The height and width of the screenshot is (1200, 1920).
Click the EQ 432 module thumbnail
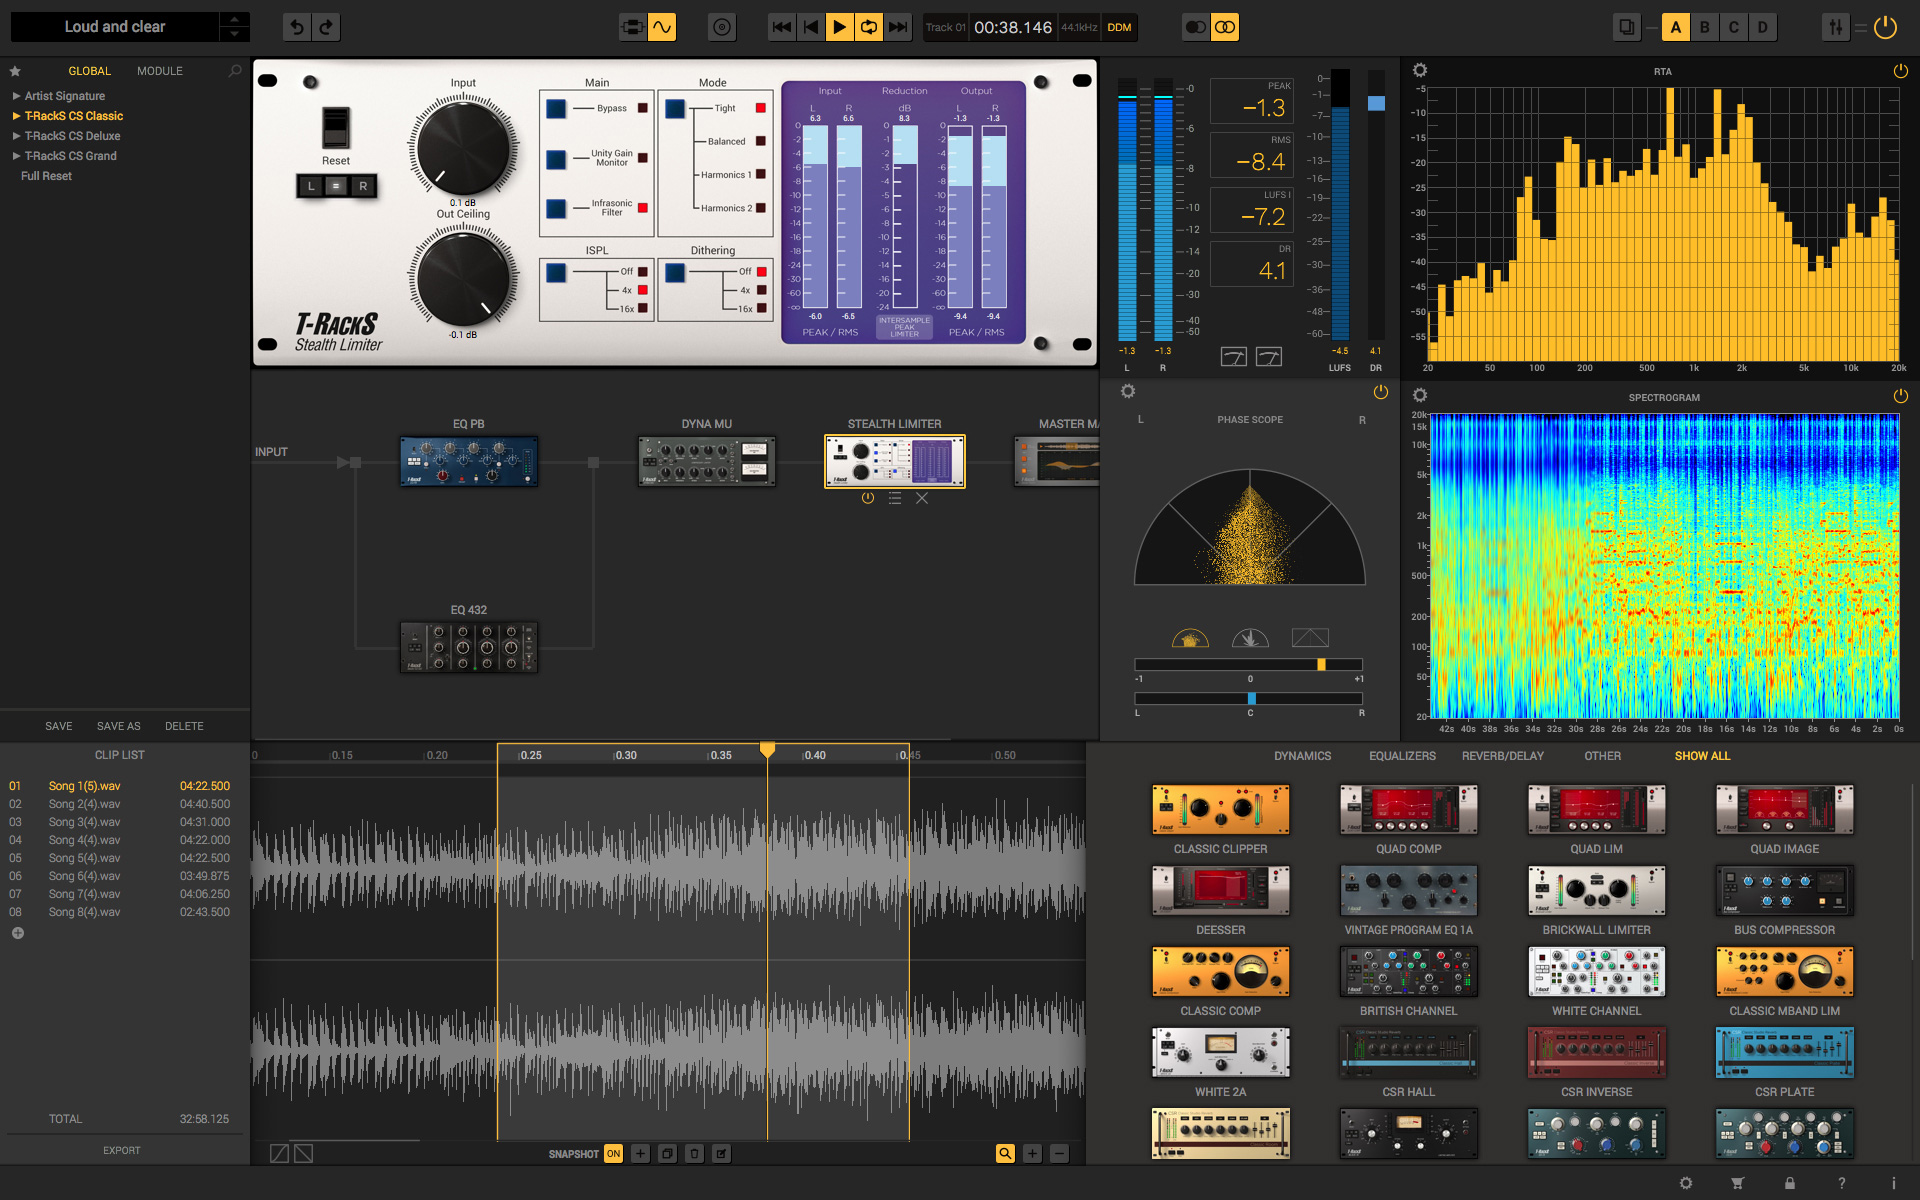click(x=468, y=646)
